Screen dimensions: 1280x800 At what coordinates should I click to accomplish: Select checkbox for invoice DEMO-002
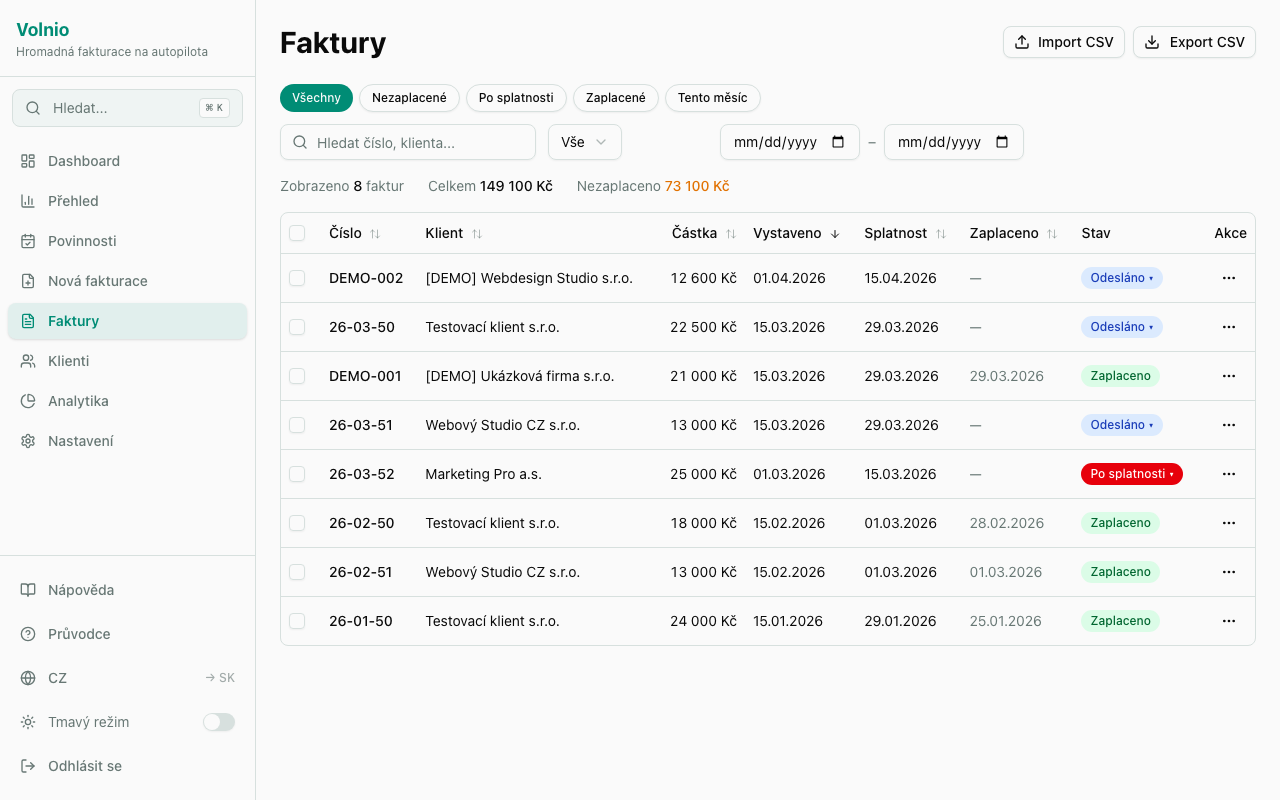coord(297,278)
